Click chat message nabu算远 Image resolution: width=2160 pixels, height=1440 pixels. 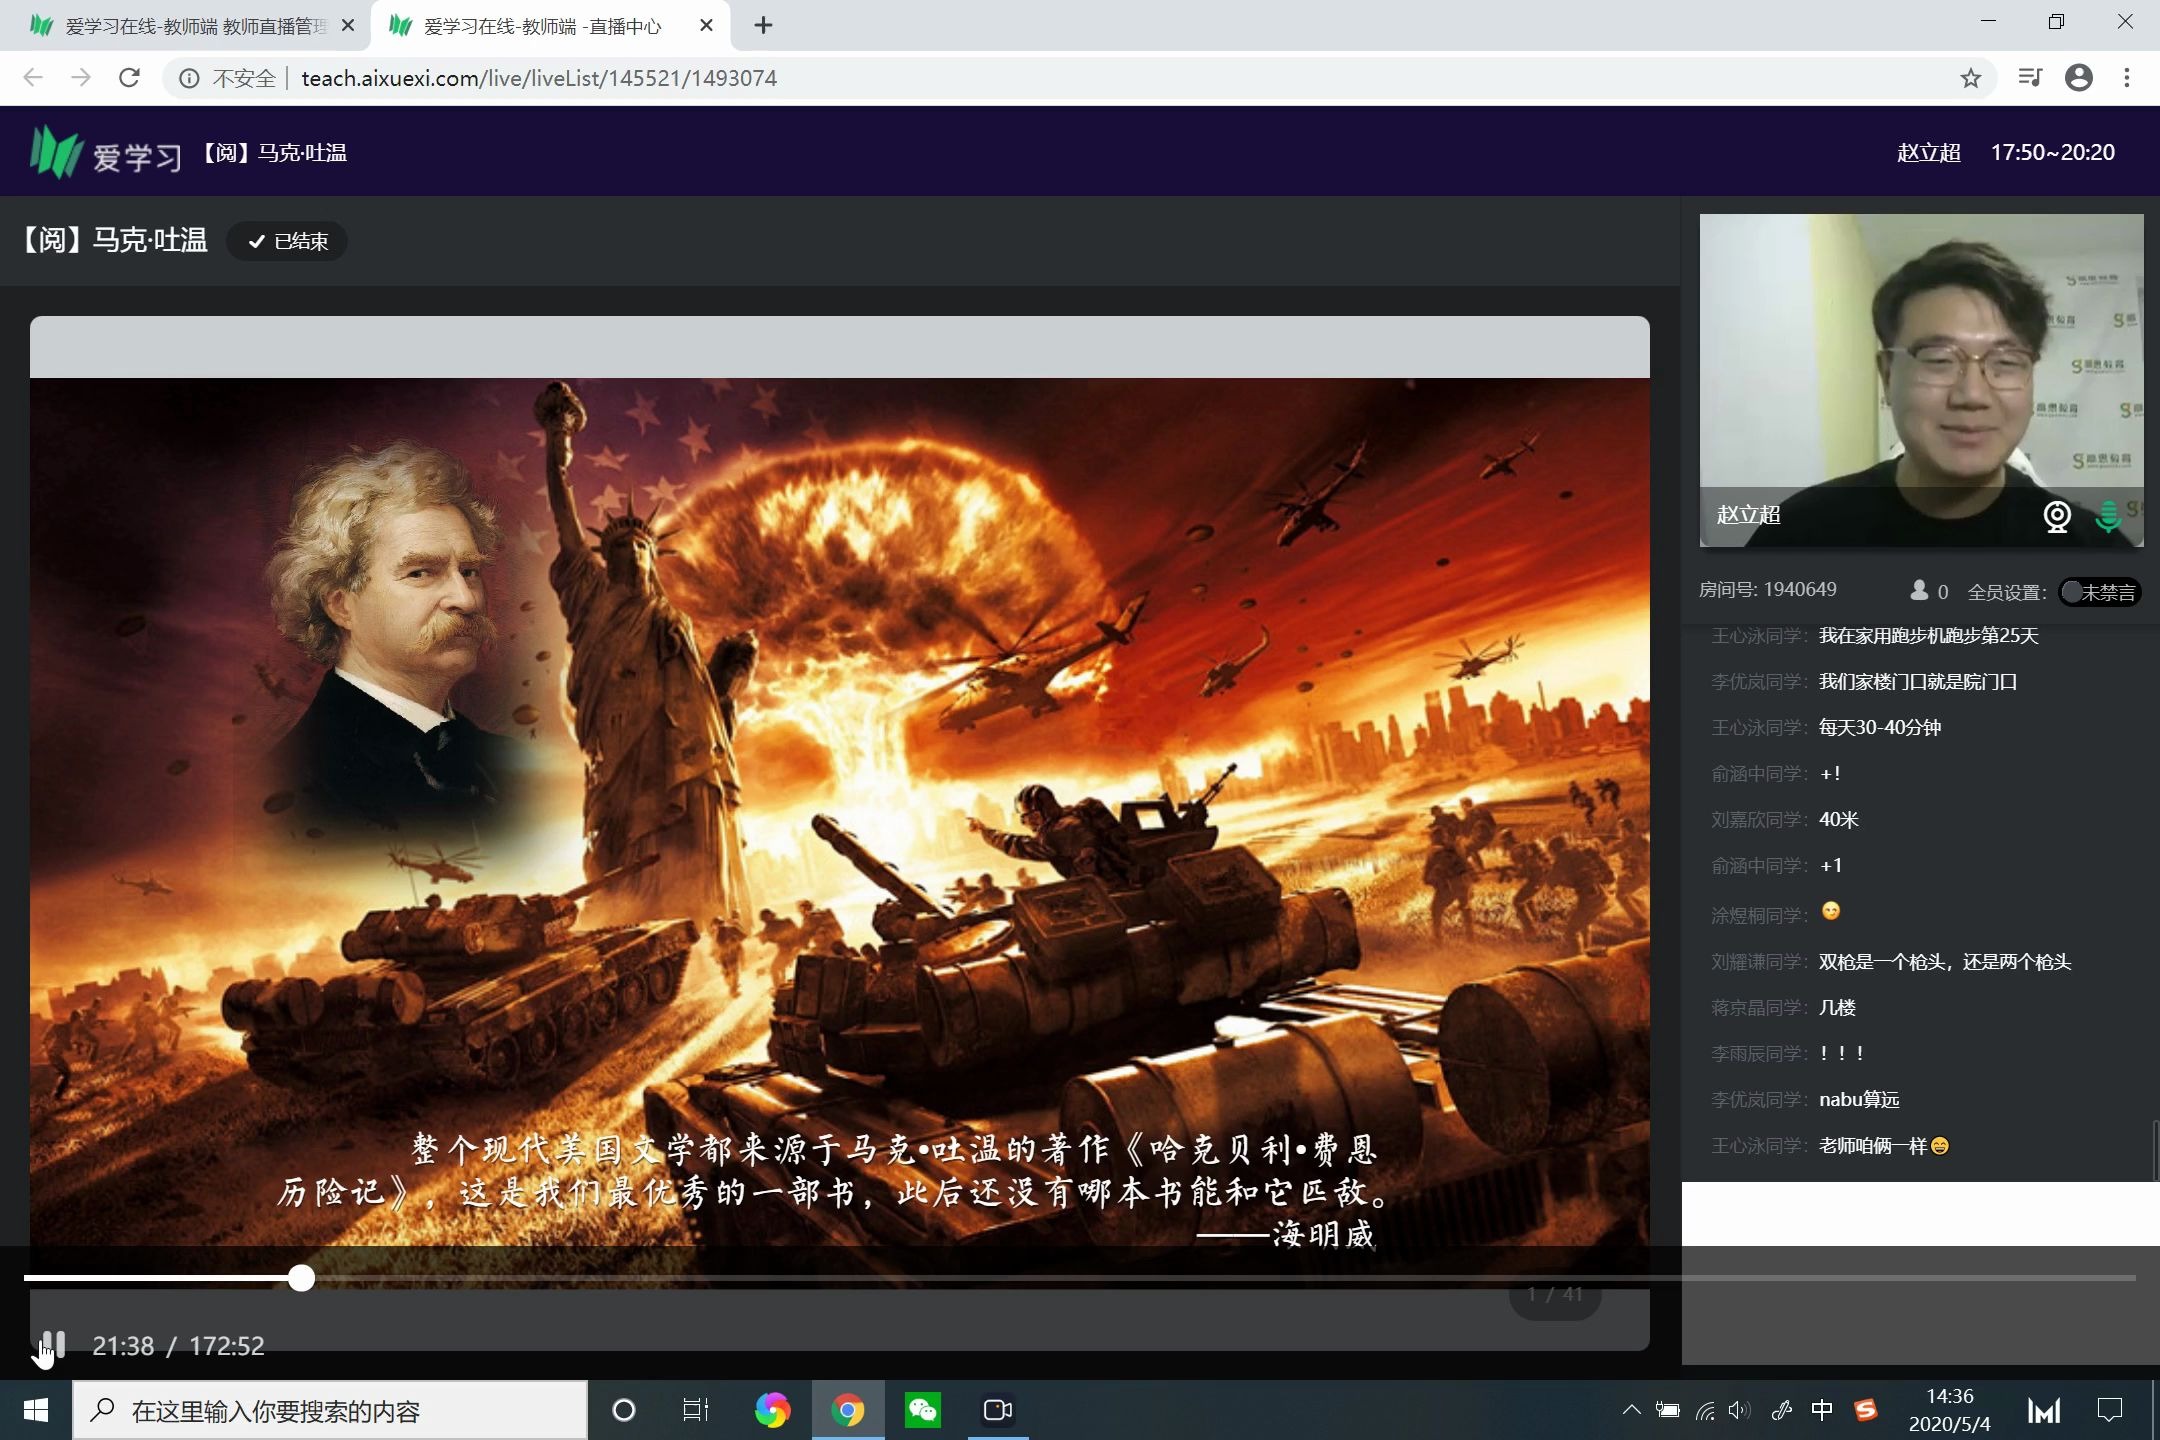coord(1859,1100)
